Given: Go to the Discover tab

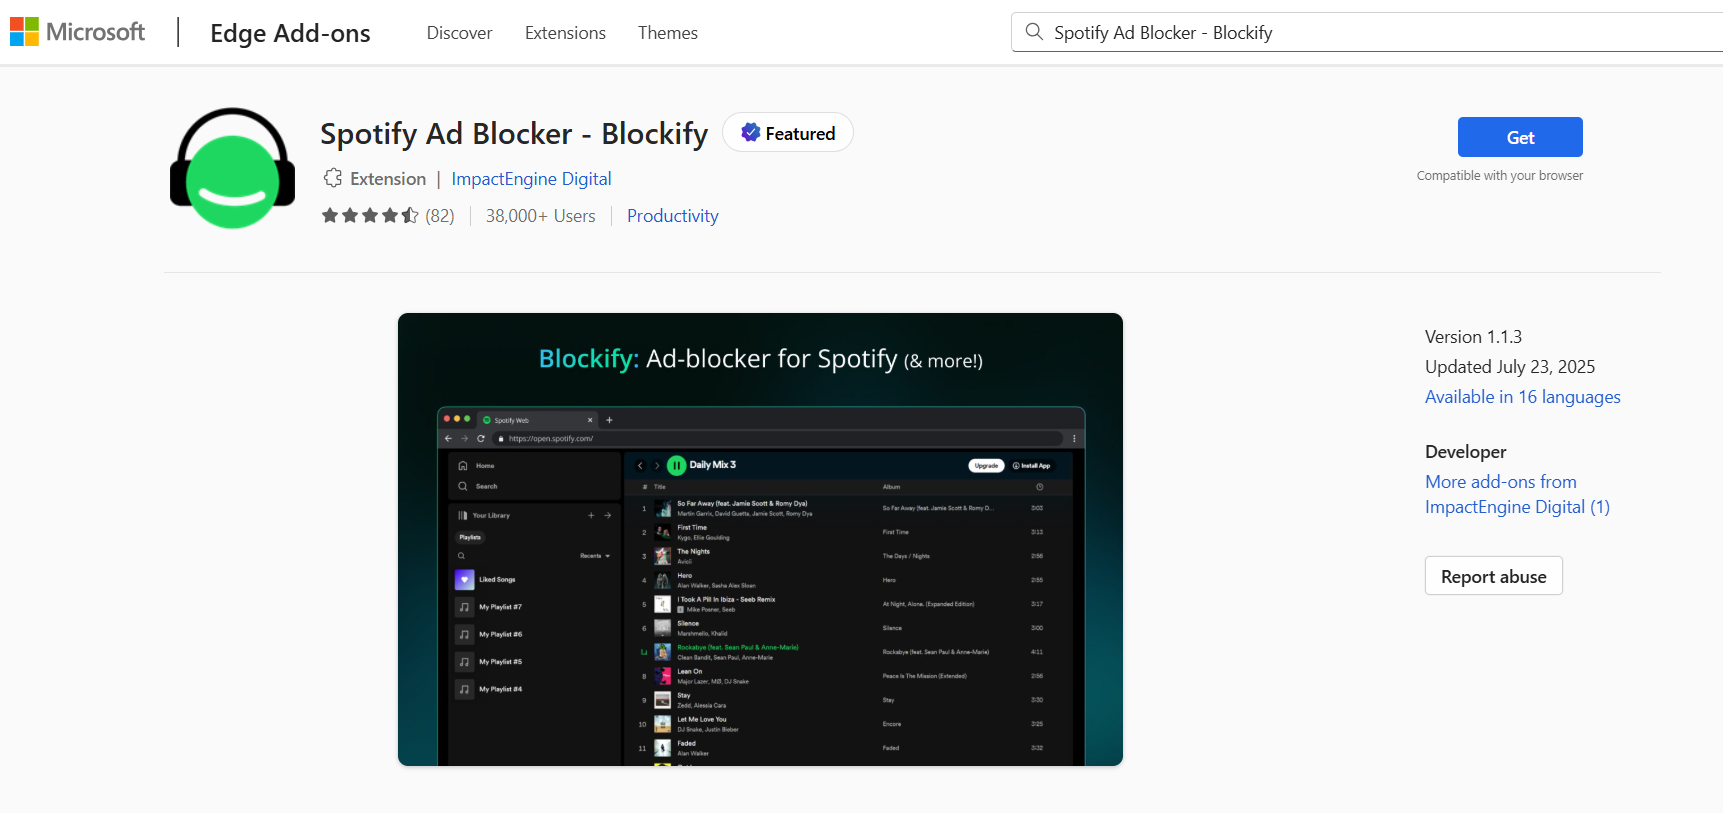Looking at the screenshot, I should click(459, 33).
